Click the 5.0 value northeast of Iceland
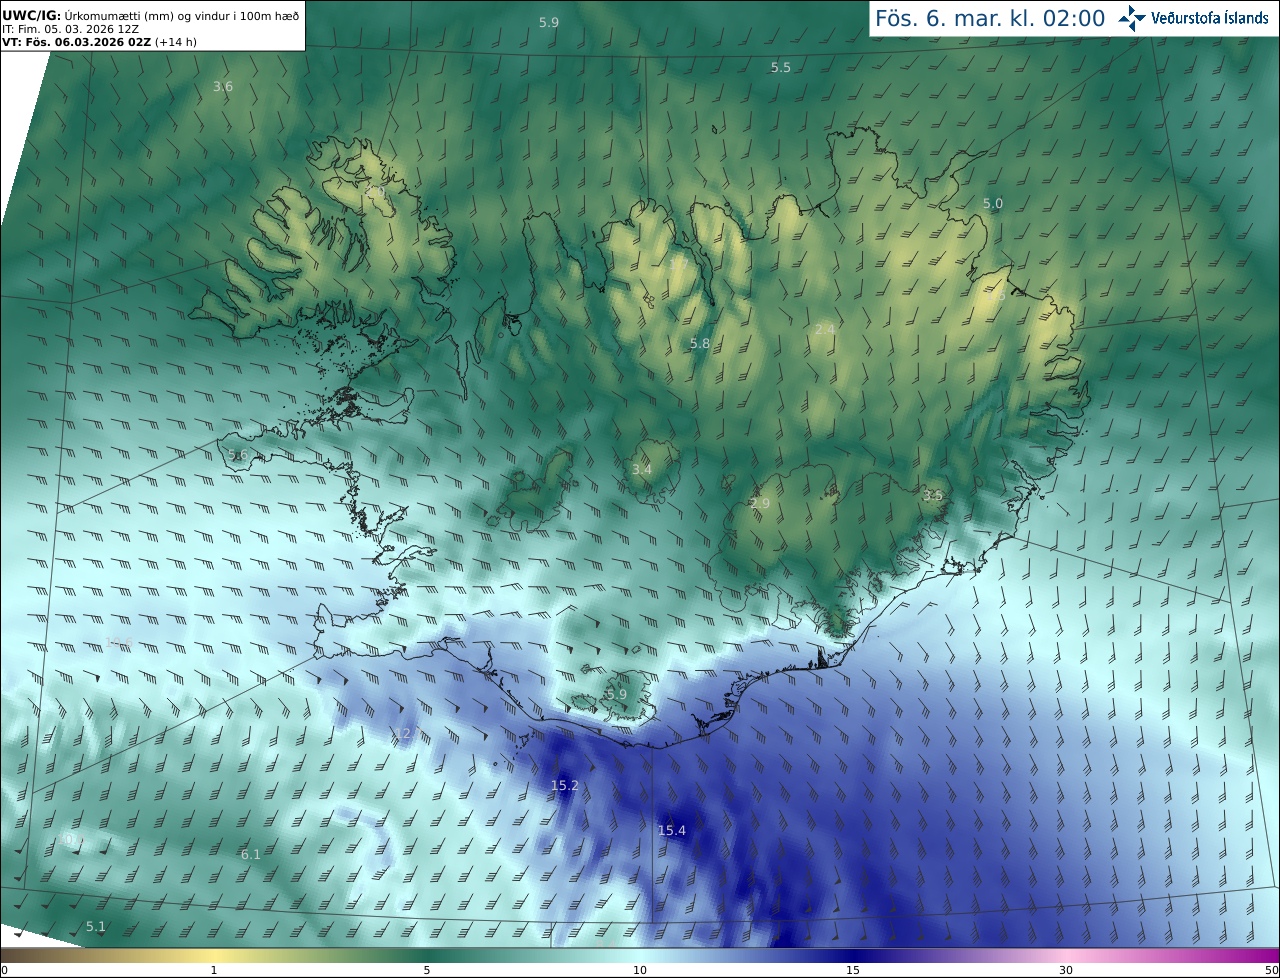Viewport: 1280px width, 978px height. click(x=992, y=203)
